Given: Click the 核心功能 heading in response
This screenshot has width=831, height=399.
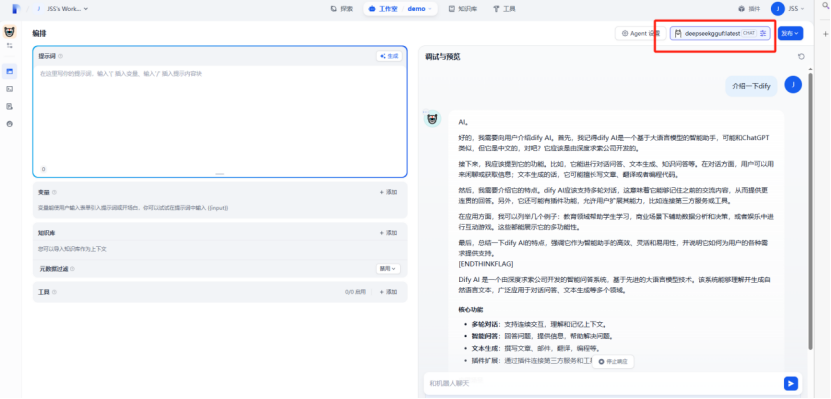Looking at the screenshot, I should (471, 309).
